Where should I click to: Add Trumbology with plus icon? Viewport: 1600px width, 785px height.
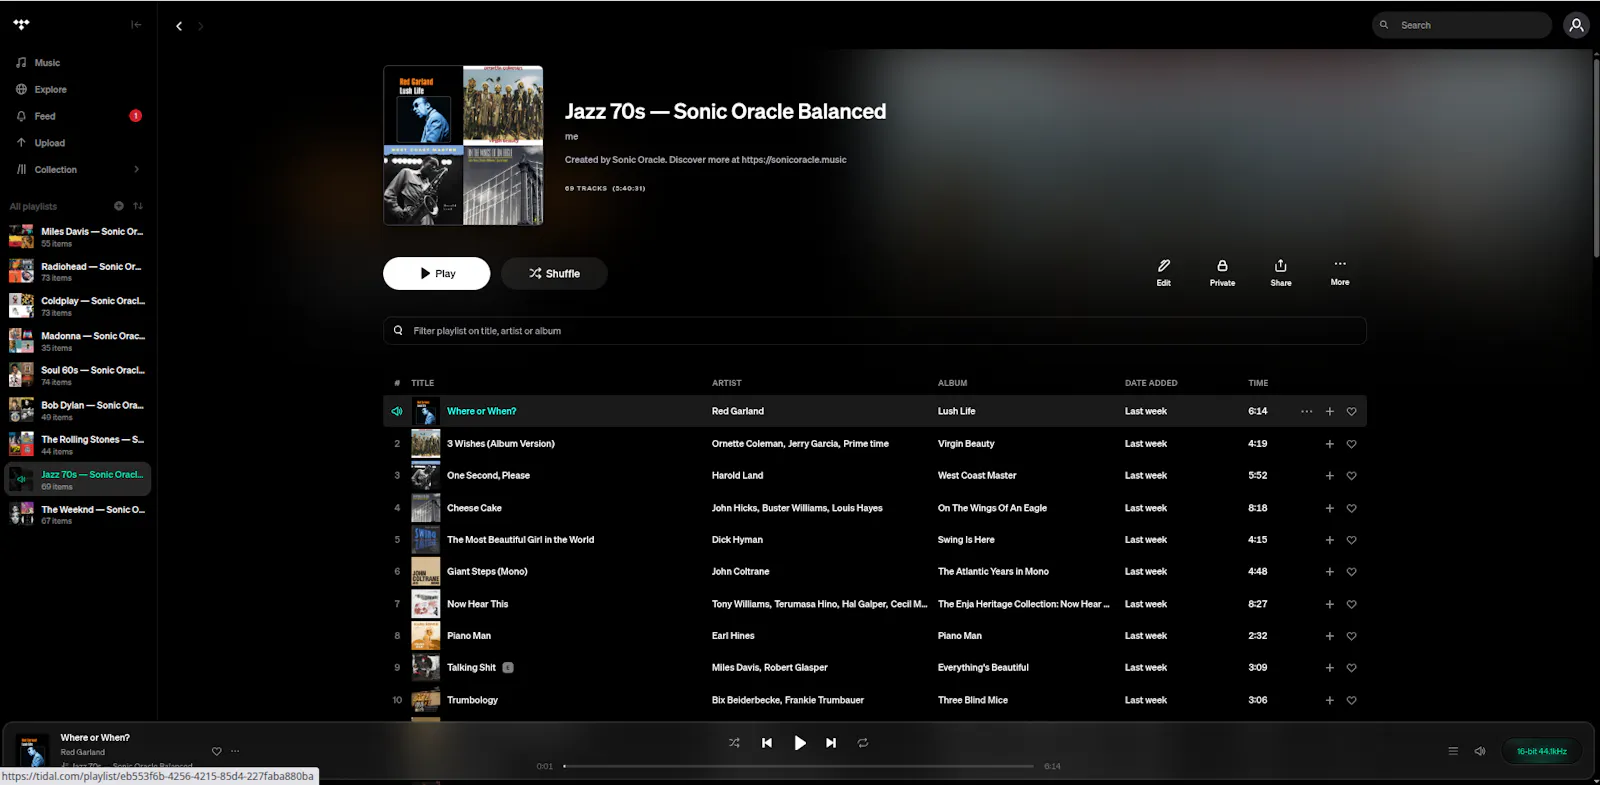(1329, 700)
